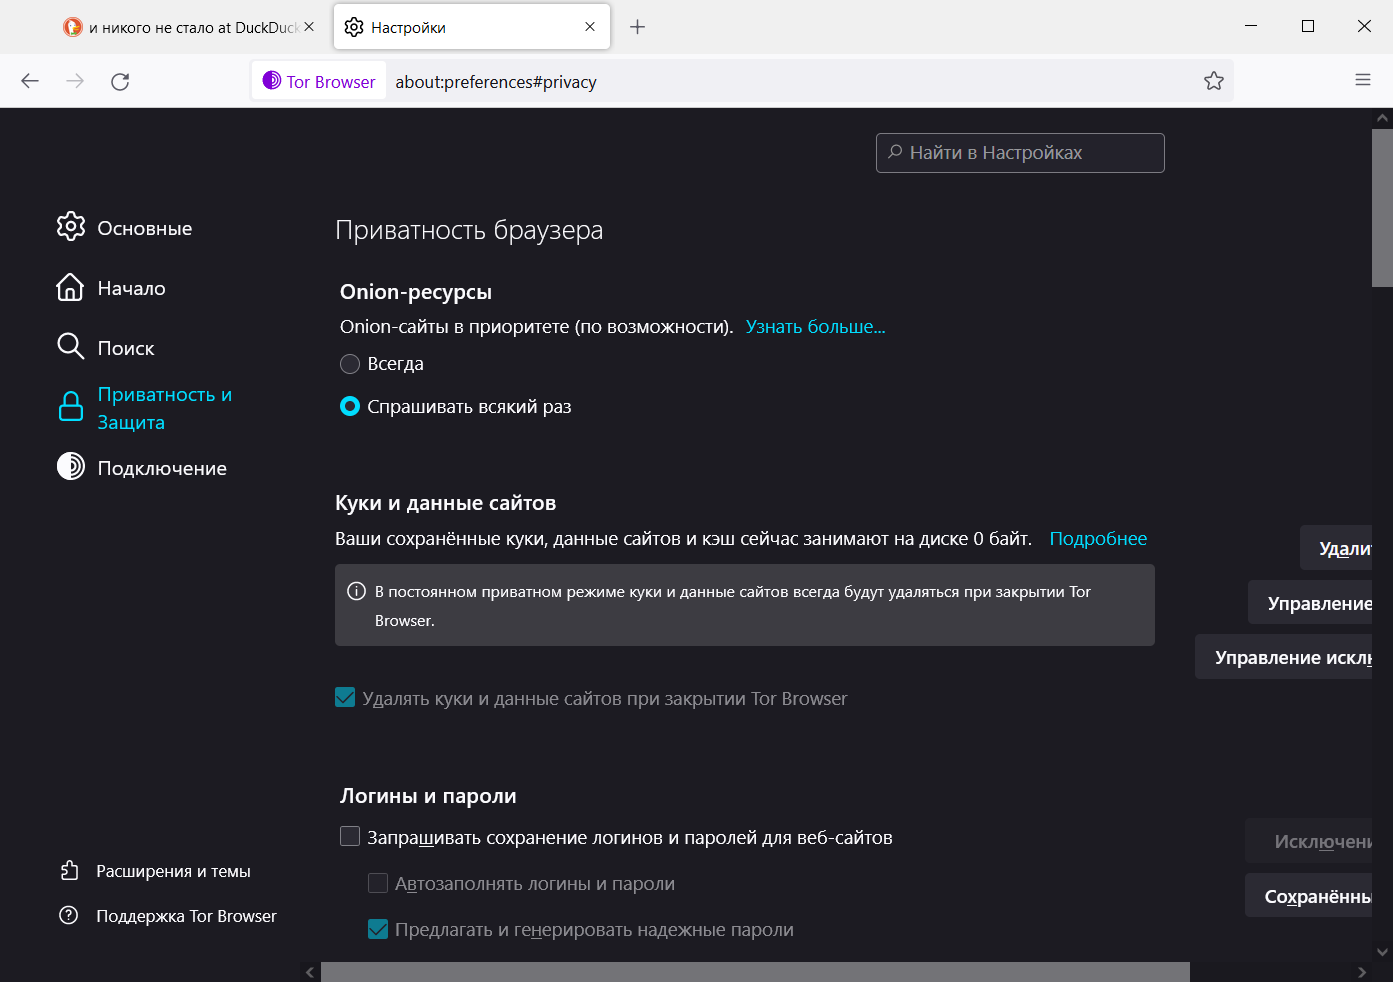Click the Основные gear icon

tap(71, 227)
